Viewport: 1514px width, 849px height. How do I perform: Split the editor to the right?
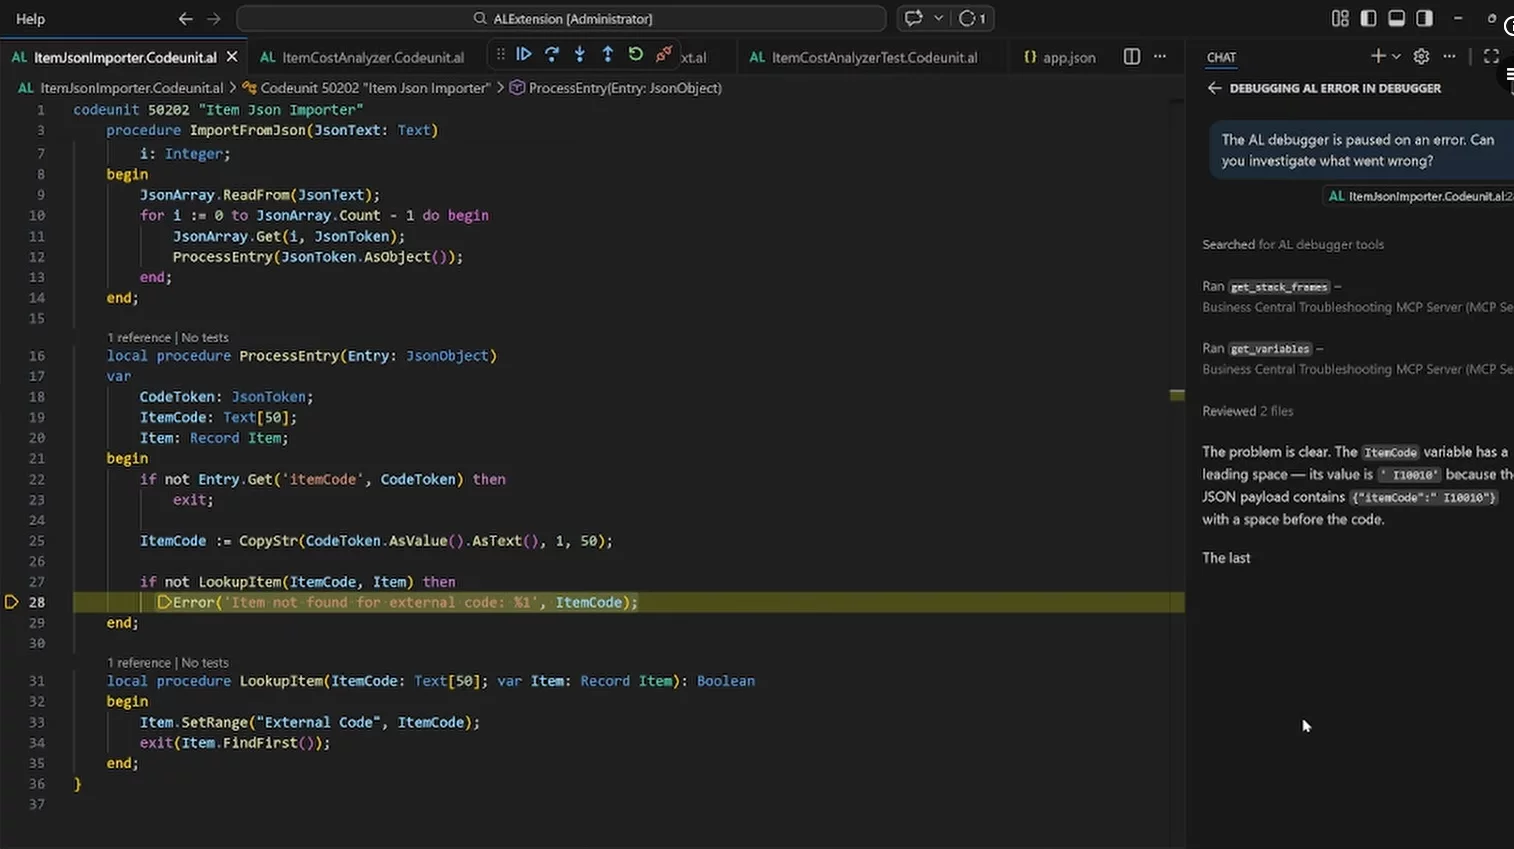pyautogui.click(x=1131, y=57)
